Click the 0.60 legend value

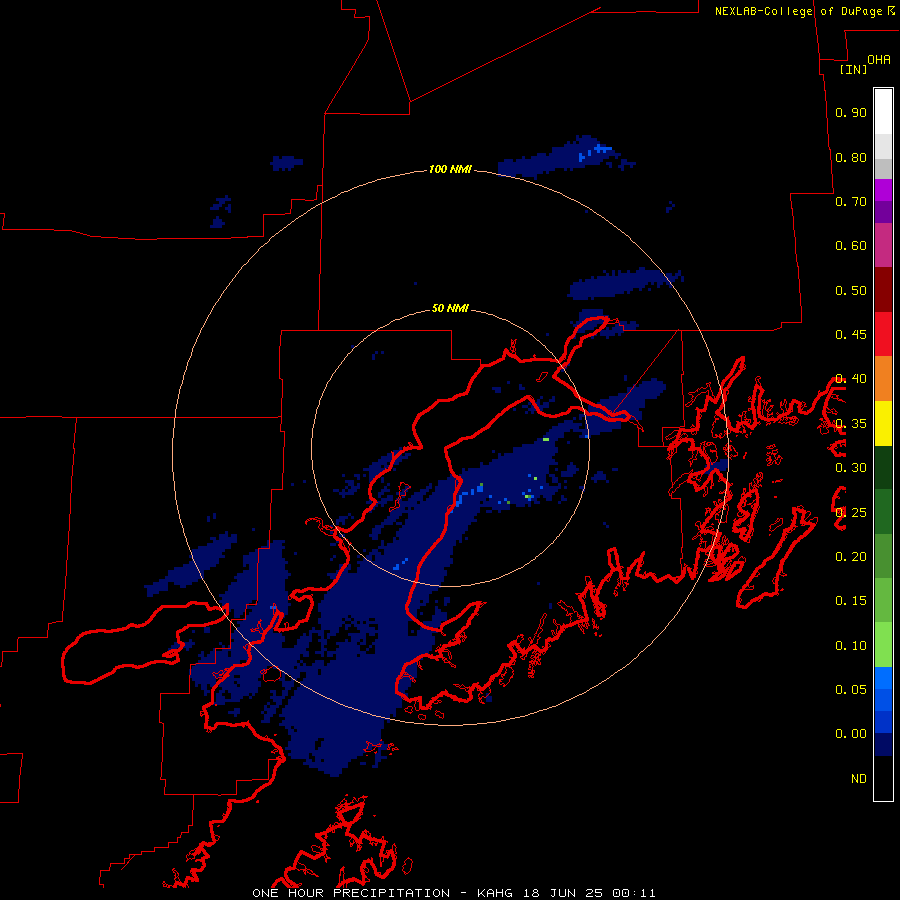coord(851,246)
